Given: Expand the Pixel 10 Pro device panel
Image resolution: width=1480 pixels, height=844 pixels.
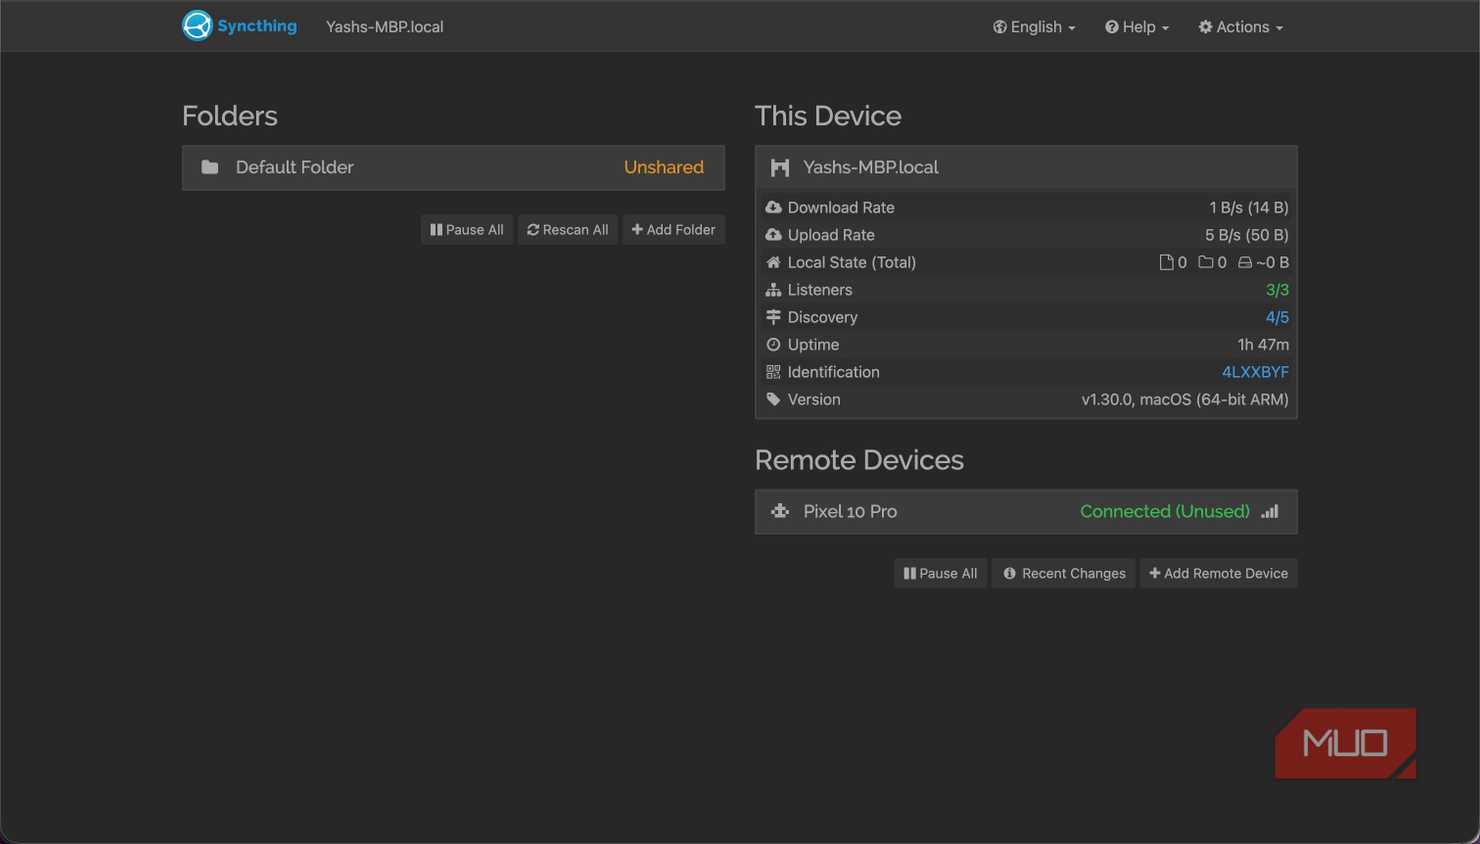Looking at the screenshot, I should pyautogui.click(x=1026, y=512).
